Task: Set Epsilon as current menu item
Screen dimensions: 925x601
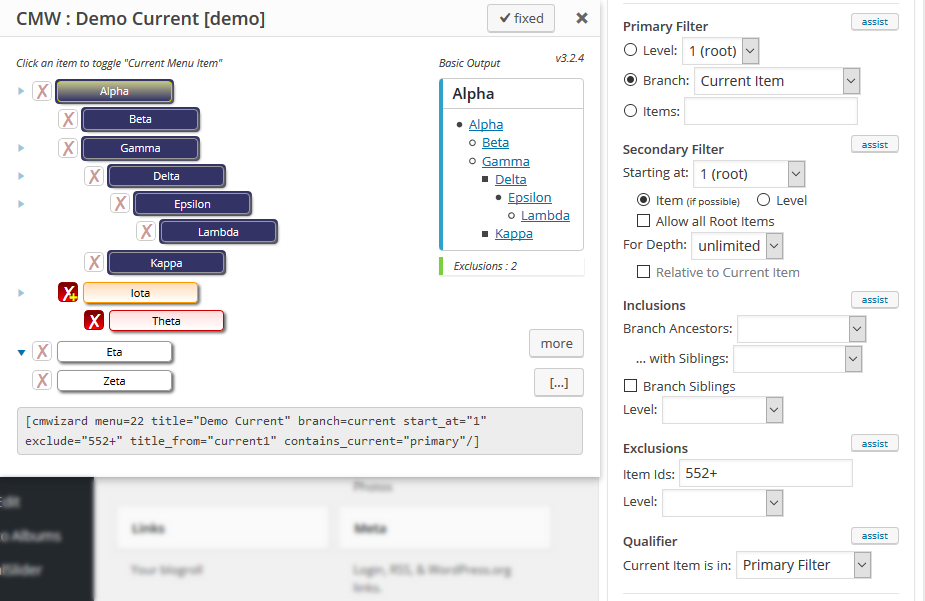Action: pyautogui.click(x=192, y=204)
